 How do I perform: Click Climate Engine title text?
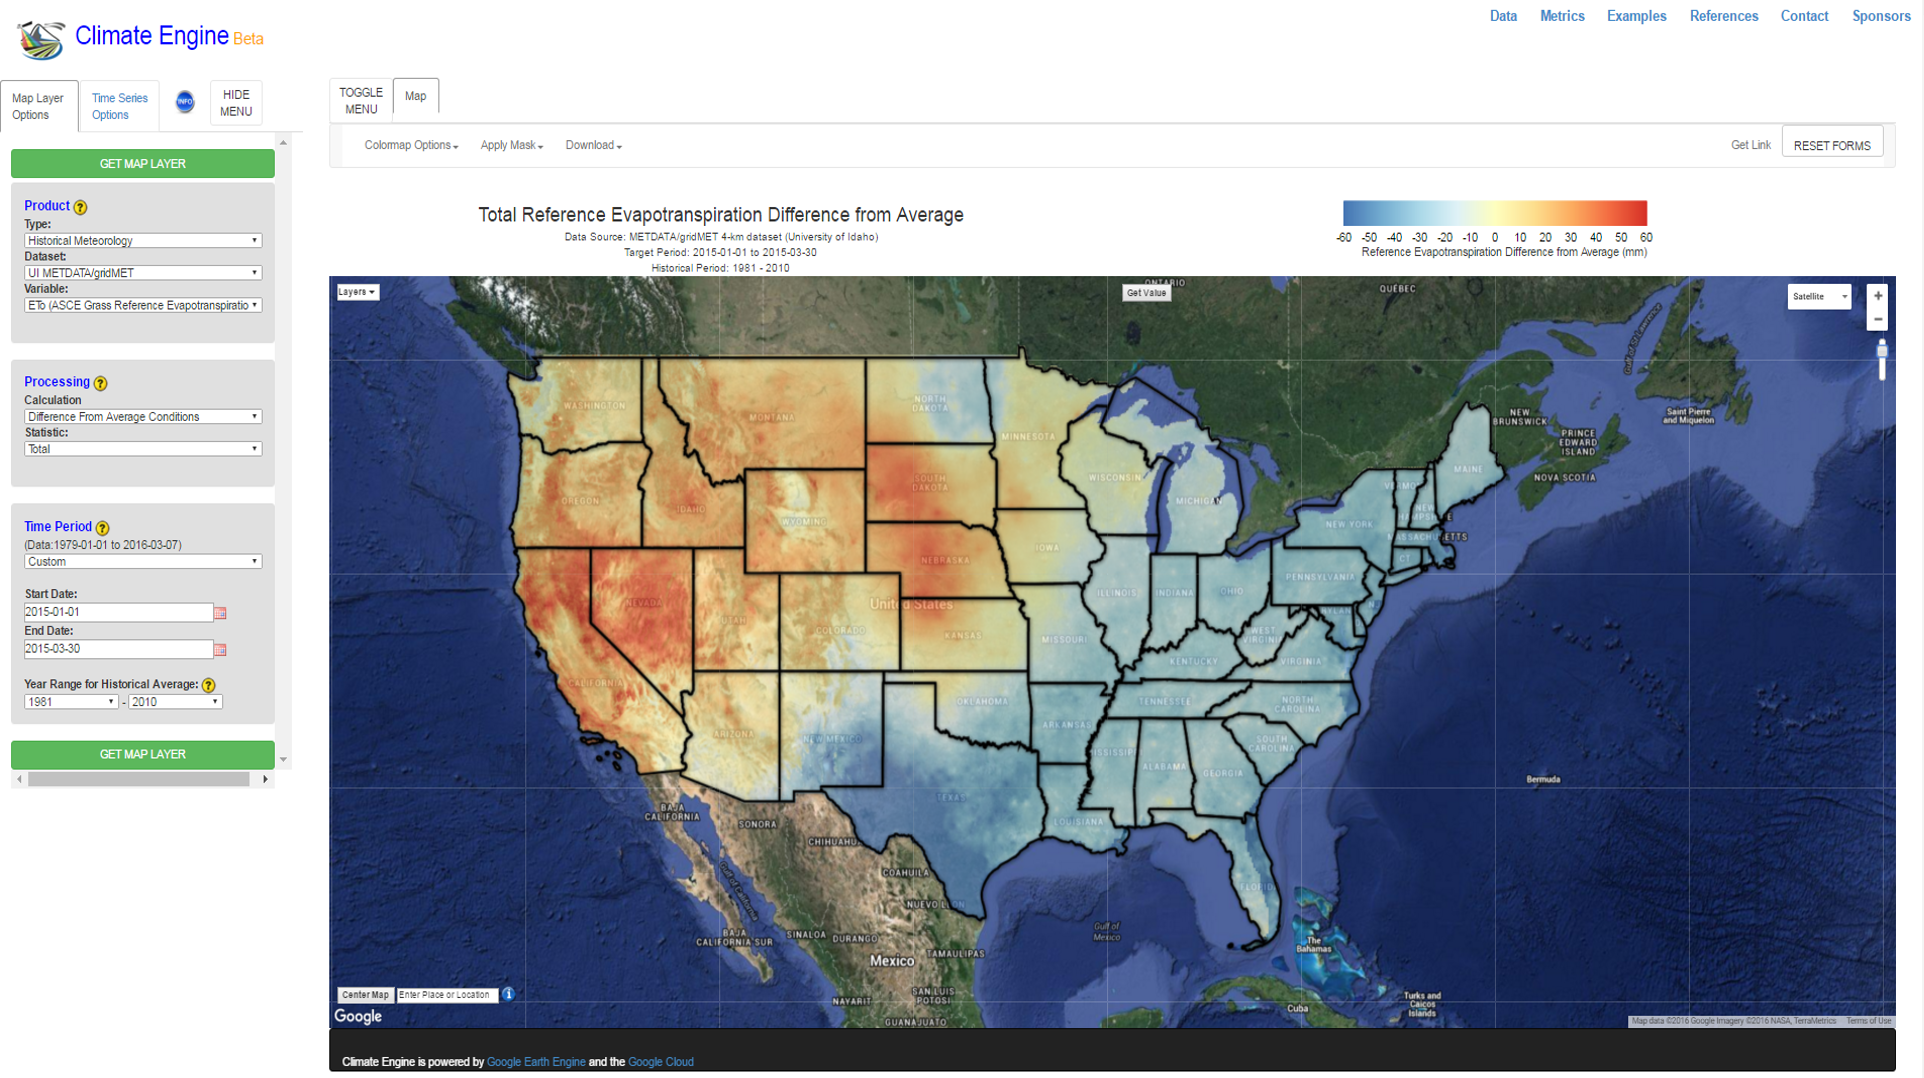(152, 36)
